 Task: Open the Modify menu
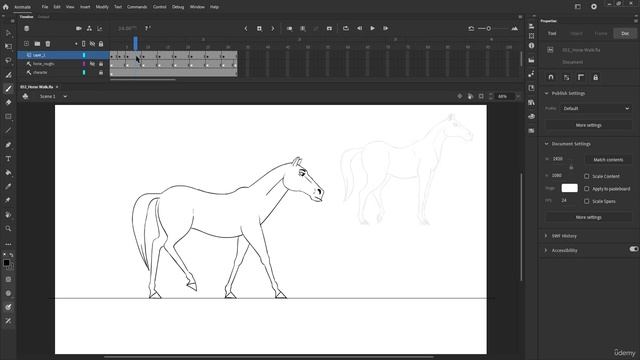(102, 7)
